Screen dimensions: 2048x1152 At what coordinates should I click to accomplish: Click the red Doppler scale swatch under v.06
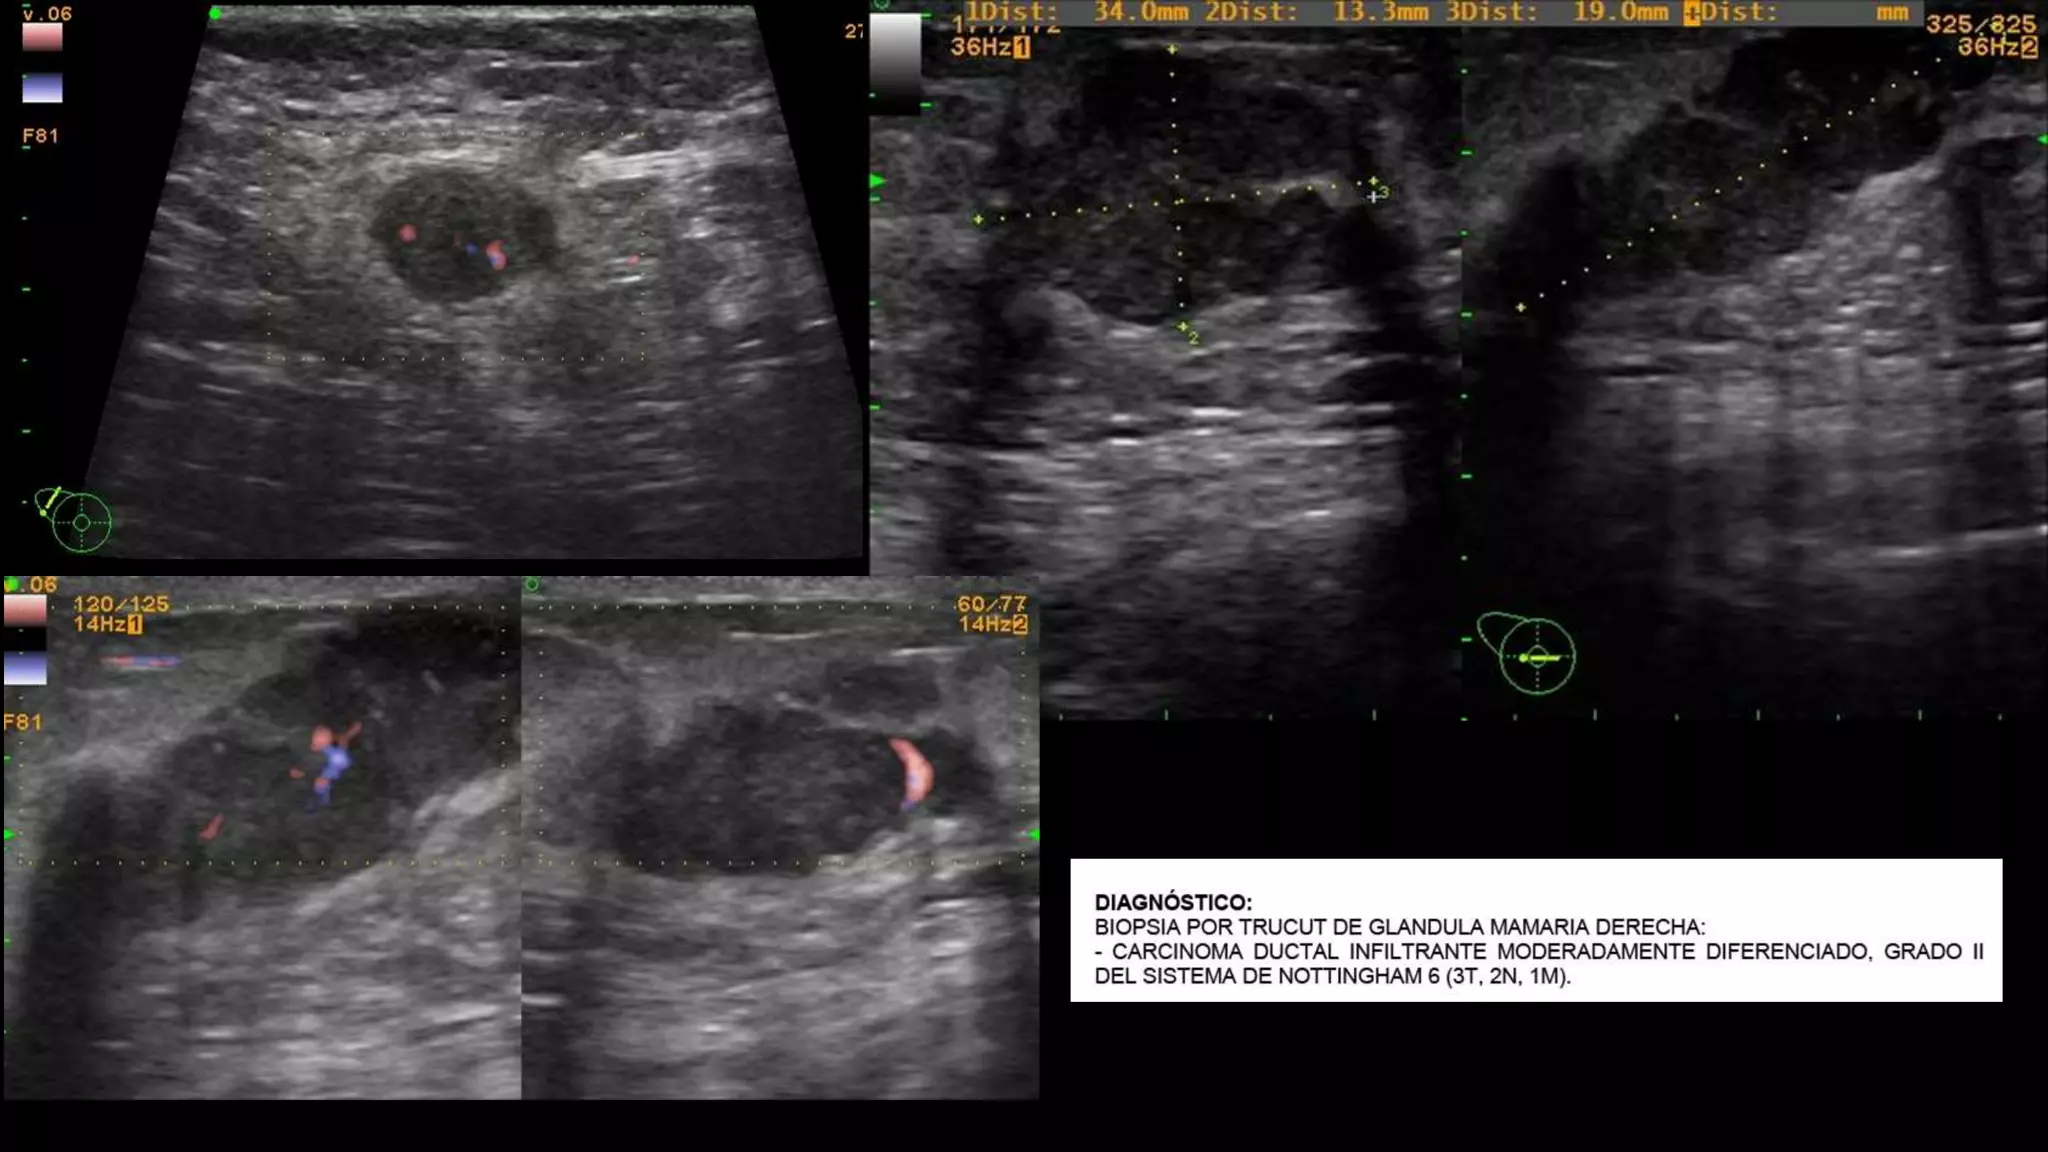click(x=42, y=37)
